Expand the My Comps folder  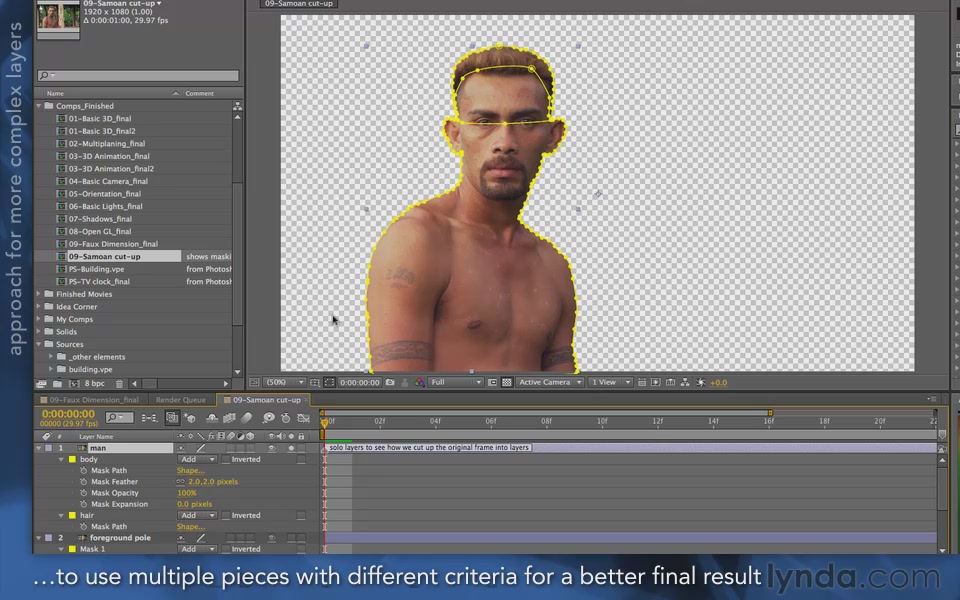point(39,319)
